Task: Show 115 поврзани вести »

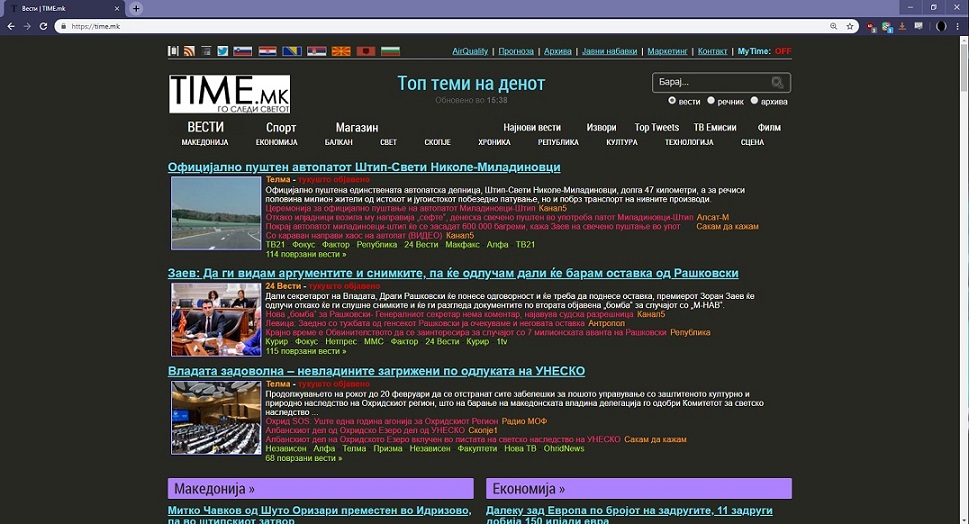Action: [306, 351]
